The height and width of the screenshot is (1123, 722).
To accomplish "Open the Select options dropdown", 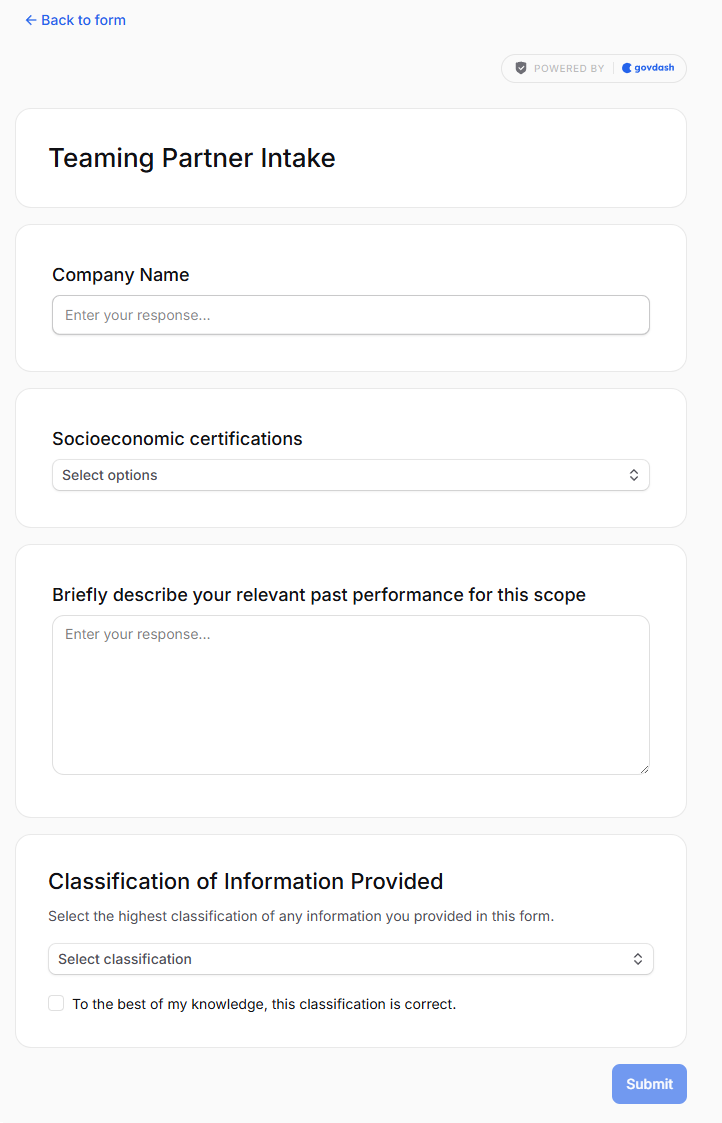I will pos(351,475).
